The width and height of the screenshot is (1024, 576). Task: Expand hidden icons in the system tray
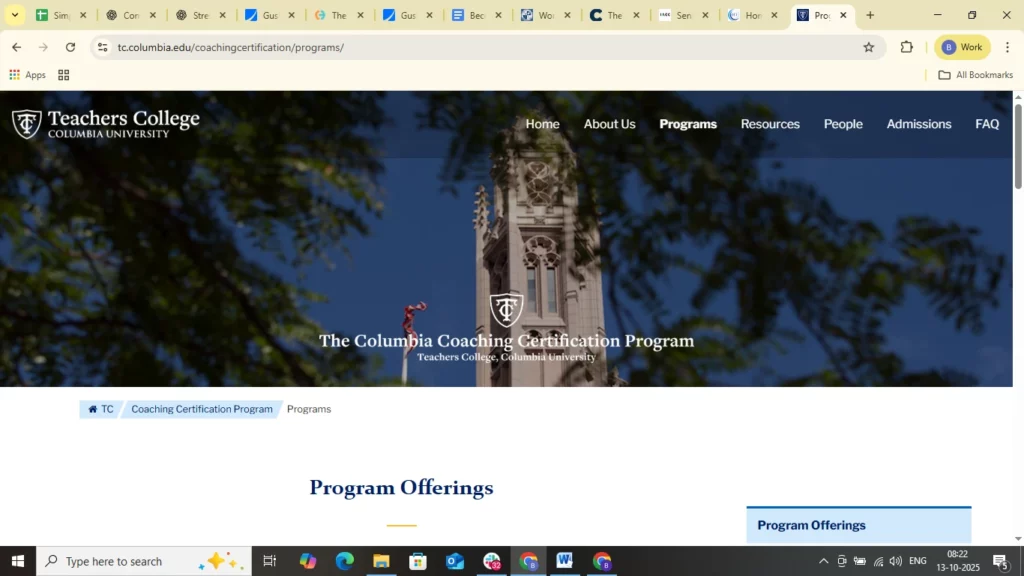(823, 561)
